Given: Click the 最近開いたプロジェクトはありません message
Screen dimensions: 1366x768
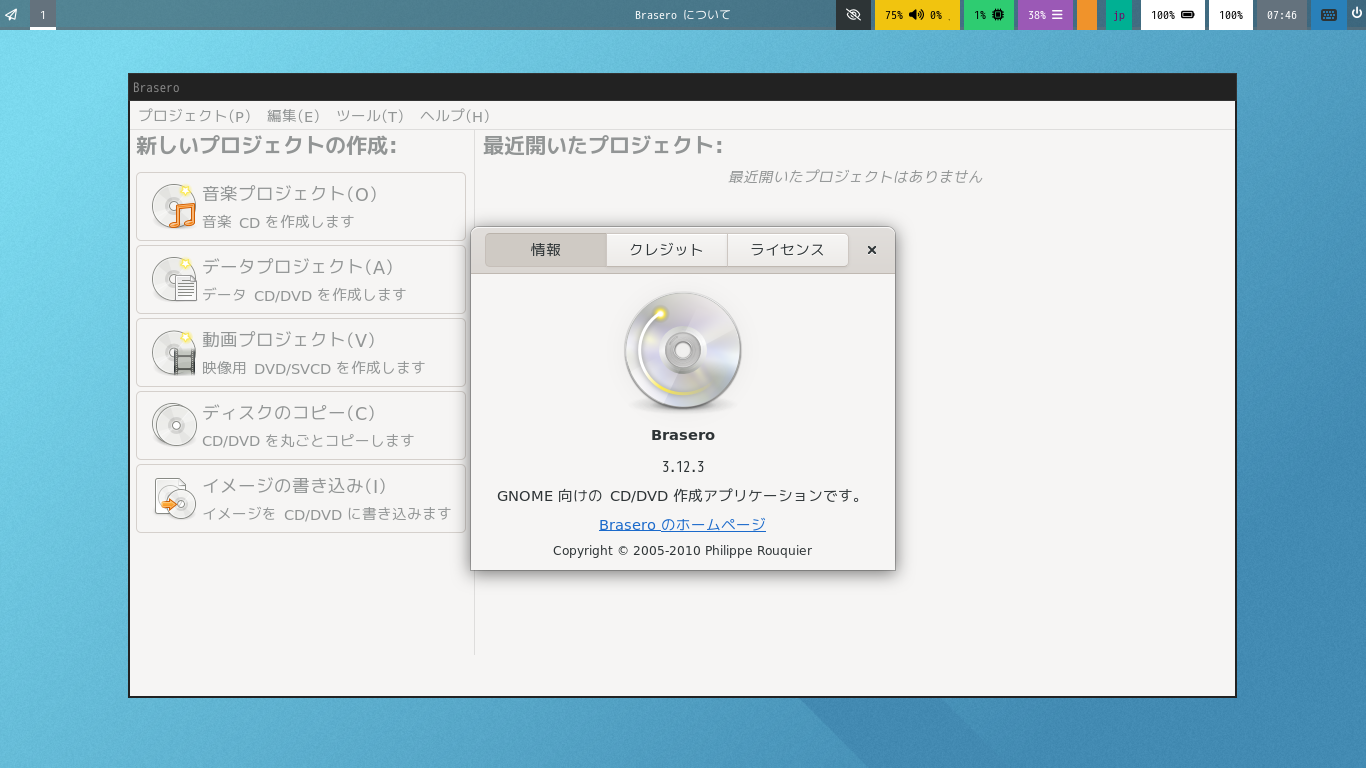Looking at the screenshot, I should [x=855, y=176].
